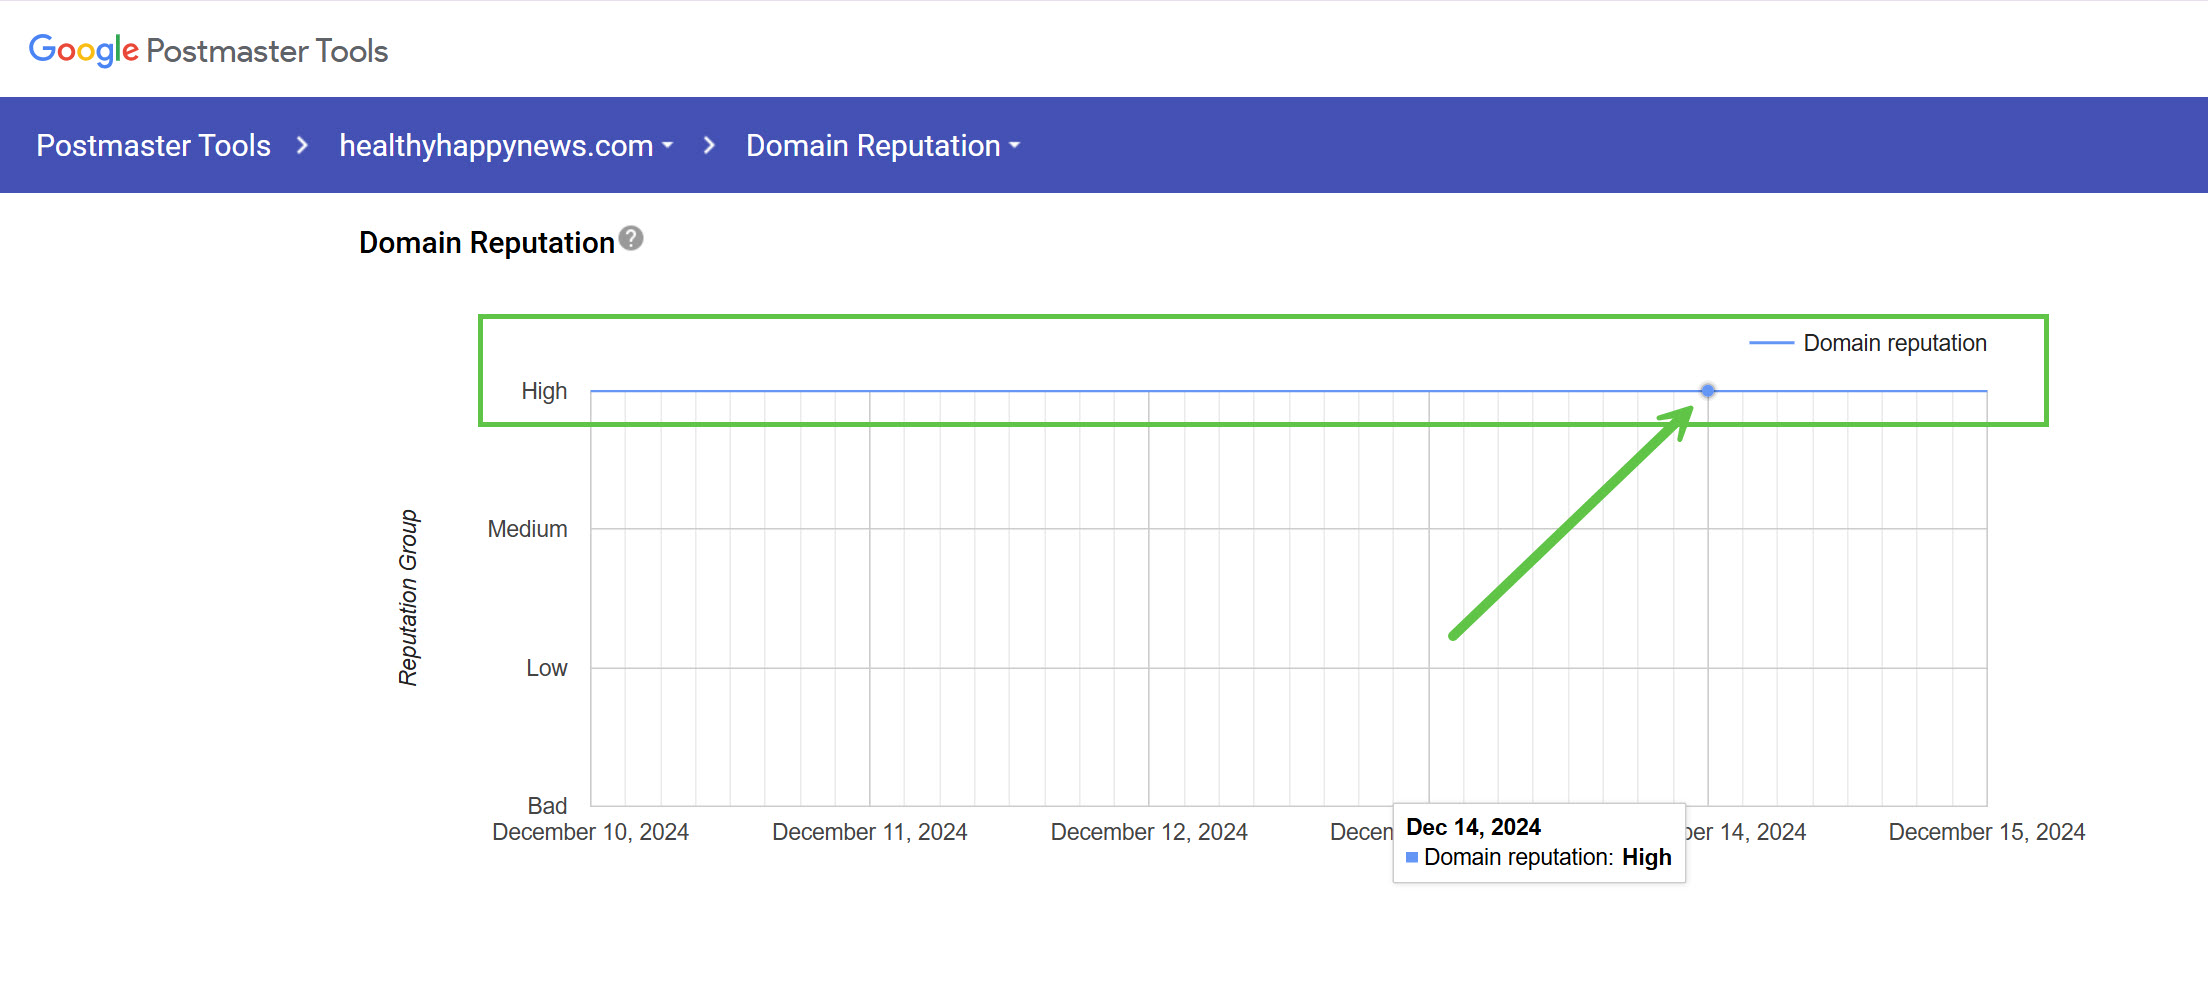
Task: Click the 'Medium' y-axis label
Action: (x=527, y=529)
